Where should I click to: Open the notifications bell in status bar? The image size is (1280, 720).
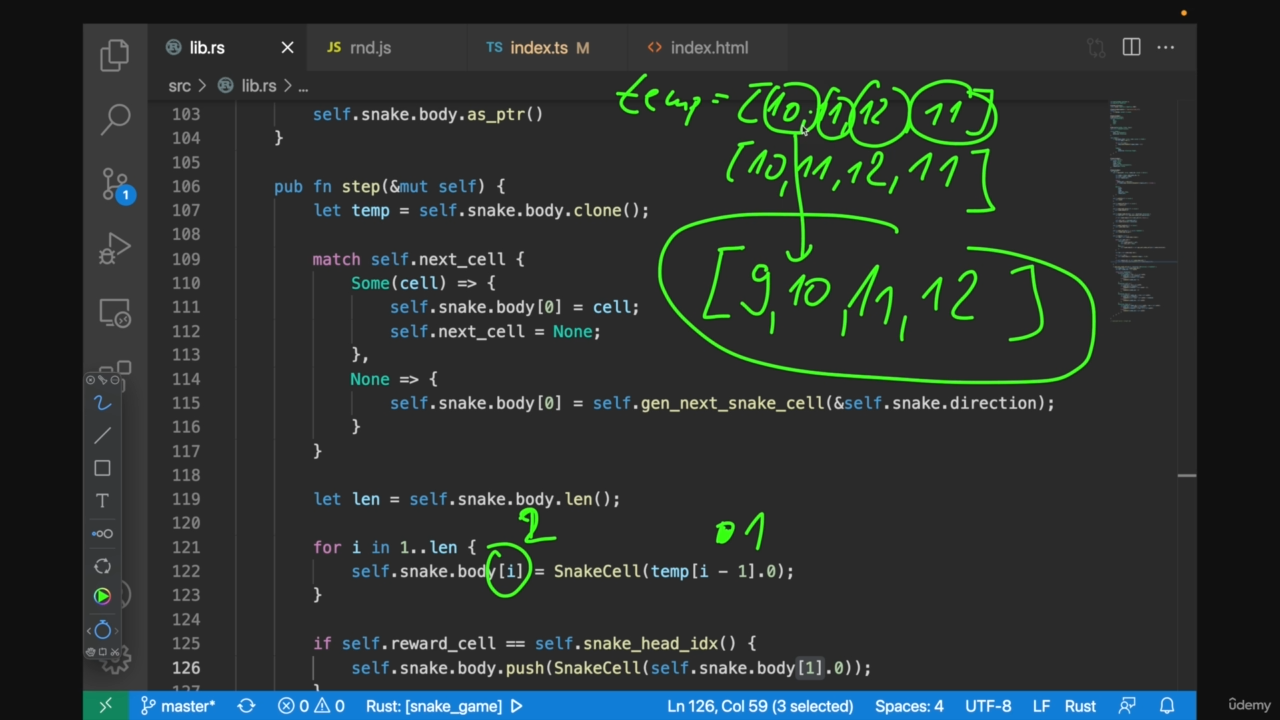coord(1166,706)
